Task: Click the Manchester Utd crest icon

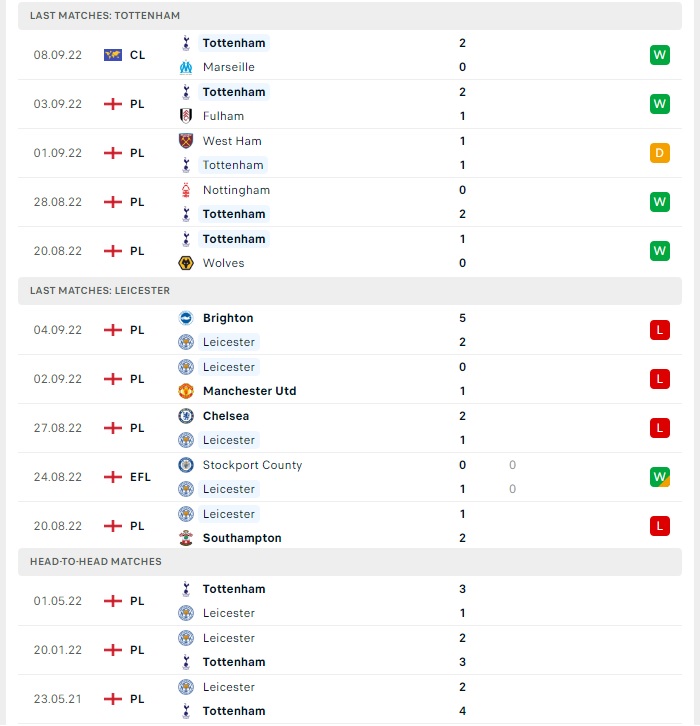Action: 186,391
